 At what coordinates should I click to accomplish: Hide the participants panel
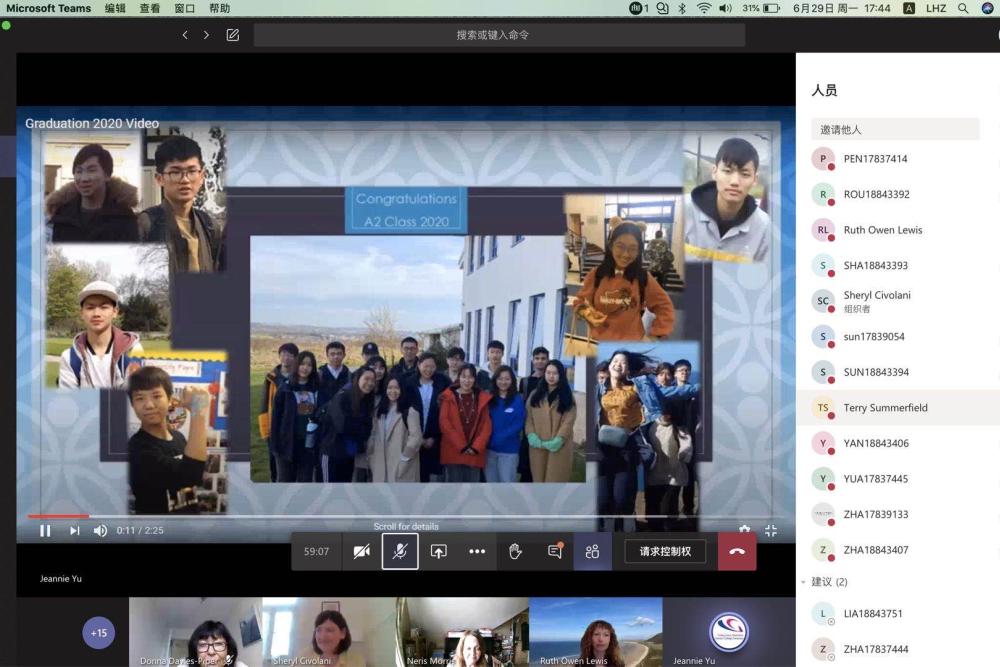click(x=592, y=551)
